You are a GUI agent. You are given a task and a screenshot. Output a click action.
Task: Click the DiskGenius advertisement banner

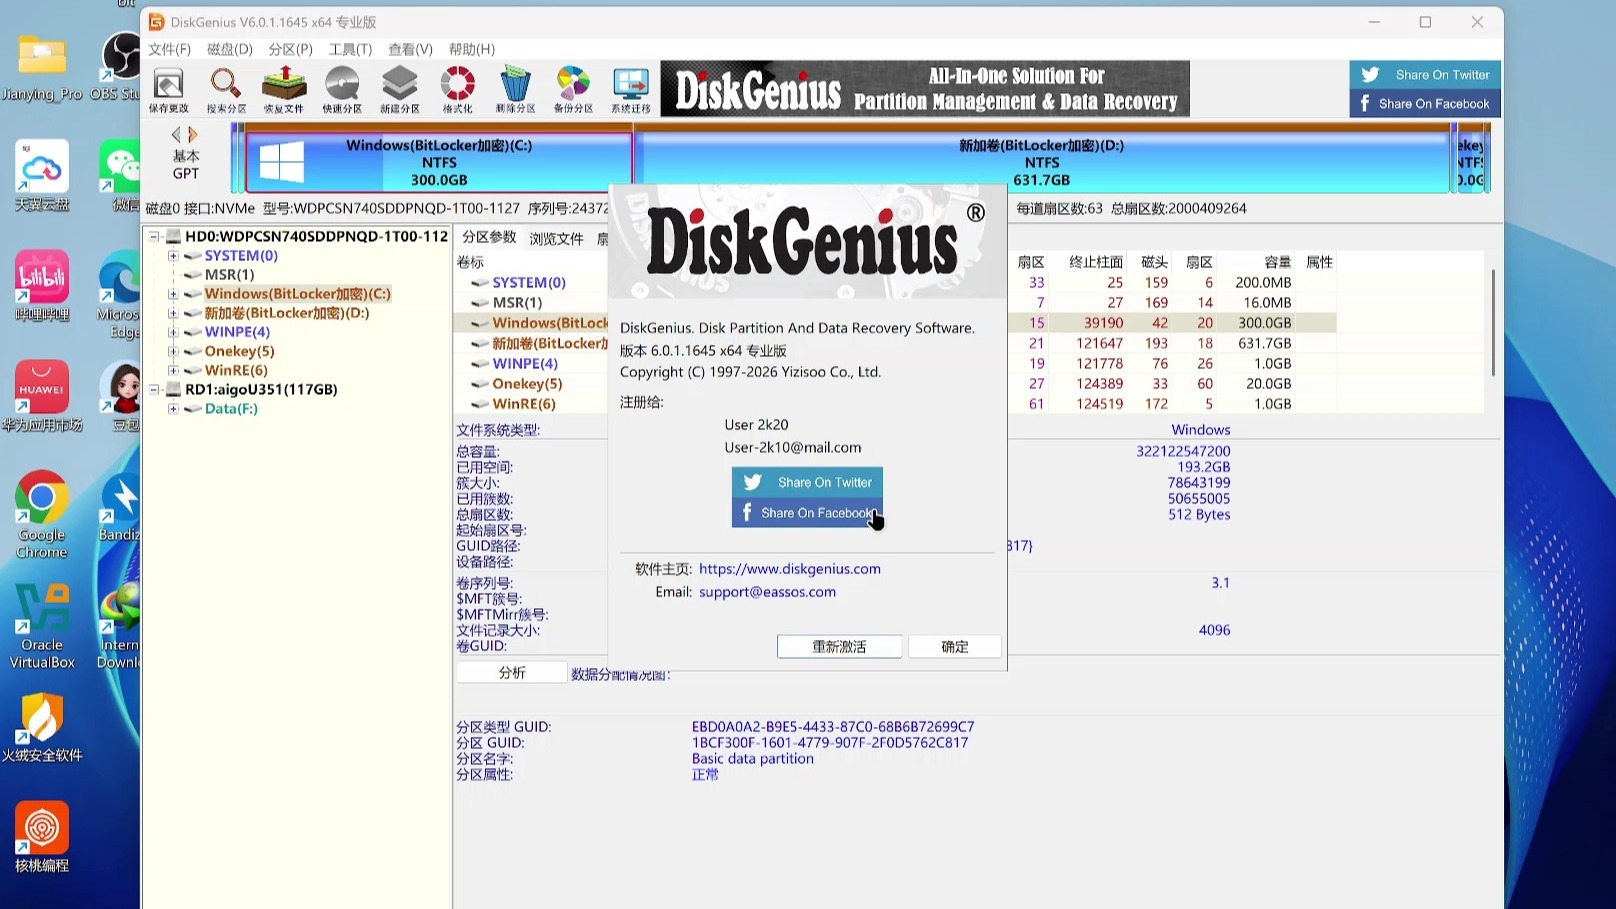pyautogui.click(x=925, y=89)
